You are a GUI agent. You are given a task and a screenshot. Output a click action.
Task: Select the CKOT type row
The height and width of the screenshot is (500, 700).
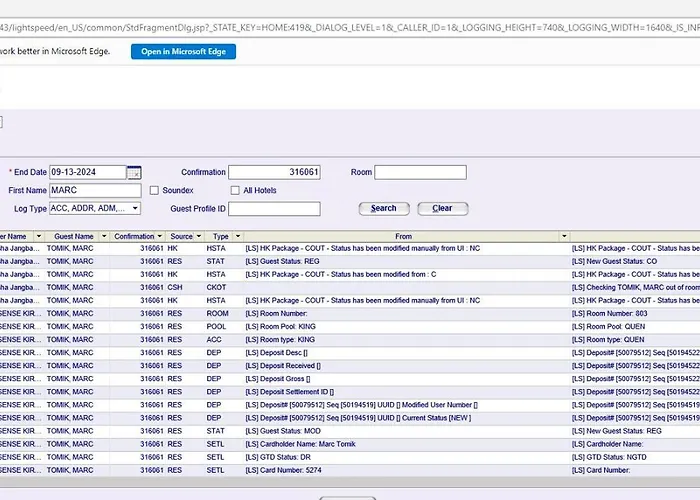350,288
